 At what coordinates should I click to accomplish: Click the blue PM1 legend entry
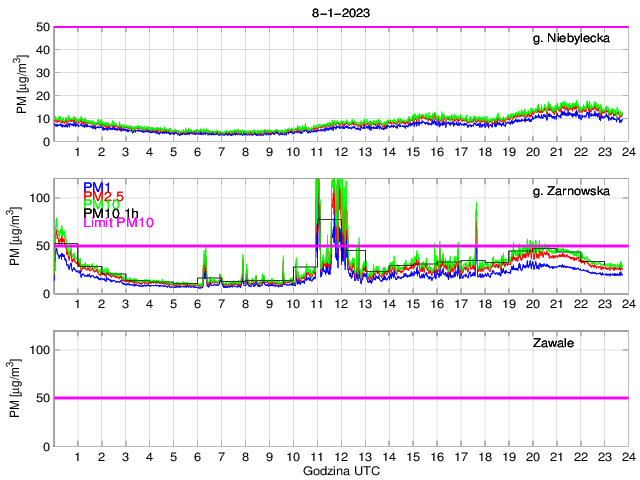[97, 187]
